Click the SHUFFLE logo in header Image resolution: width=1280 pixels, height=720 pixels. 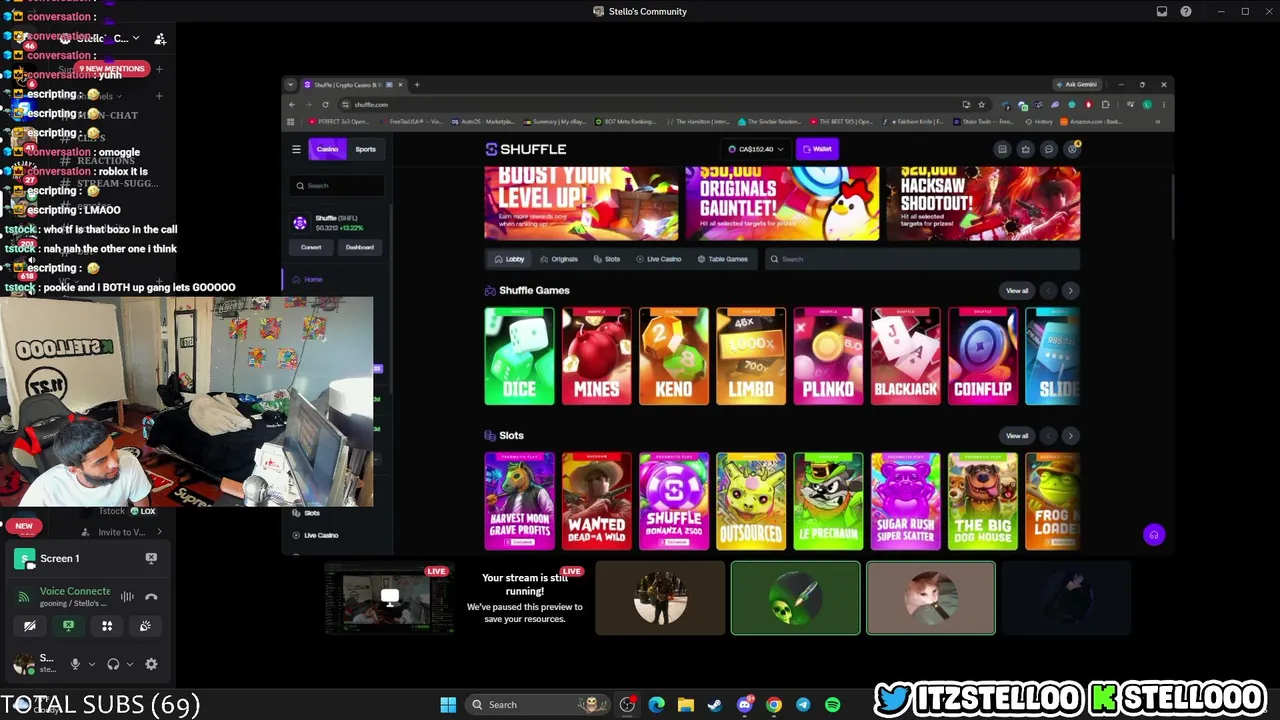coord(526,149)
